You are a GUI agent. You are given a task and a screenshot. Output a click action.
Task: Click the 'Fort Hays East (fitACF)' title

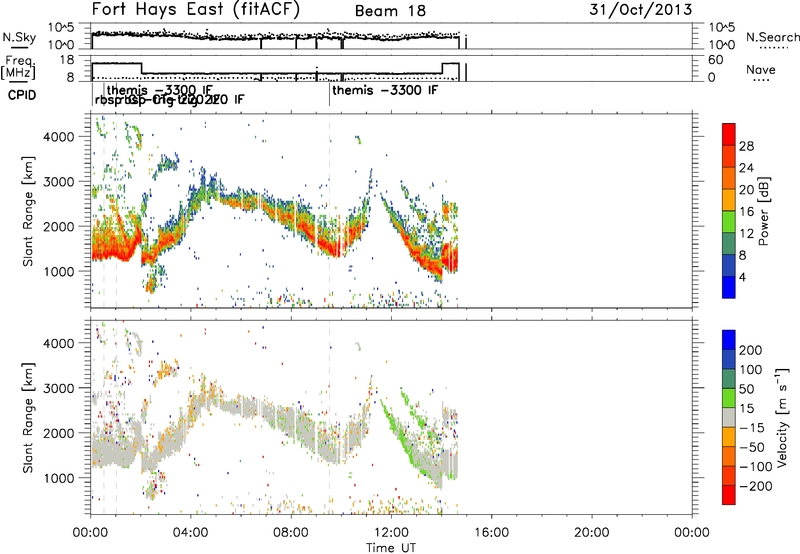(x=196, y=10)
